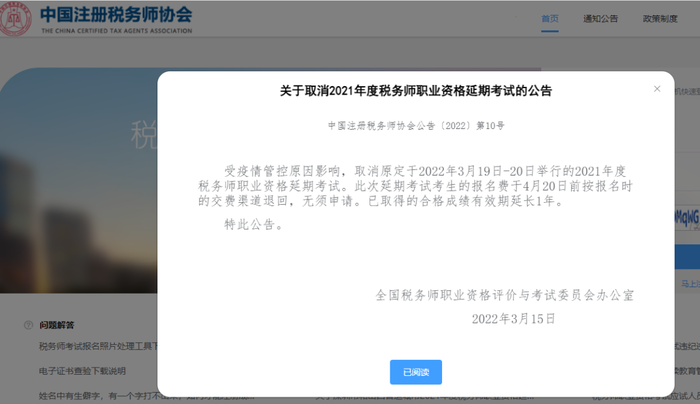This screenshot has height=404, width=700.
Task: Open the 政策制度 navigation tab
Action: 659,19
